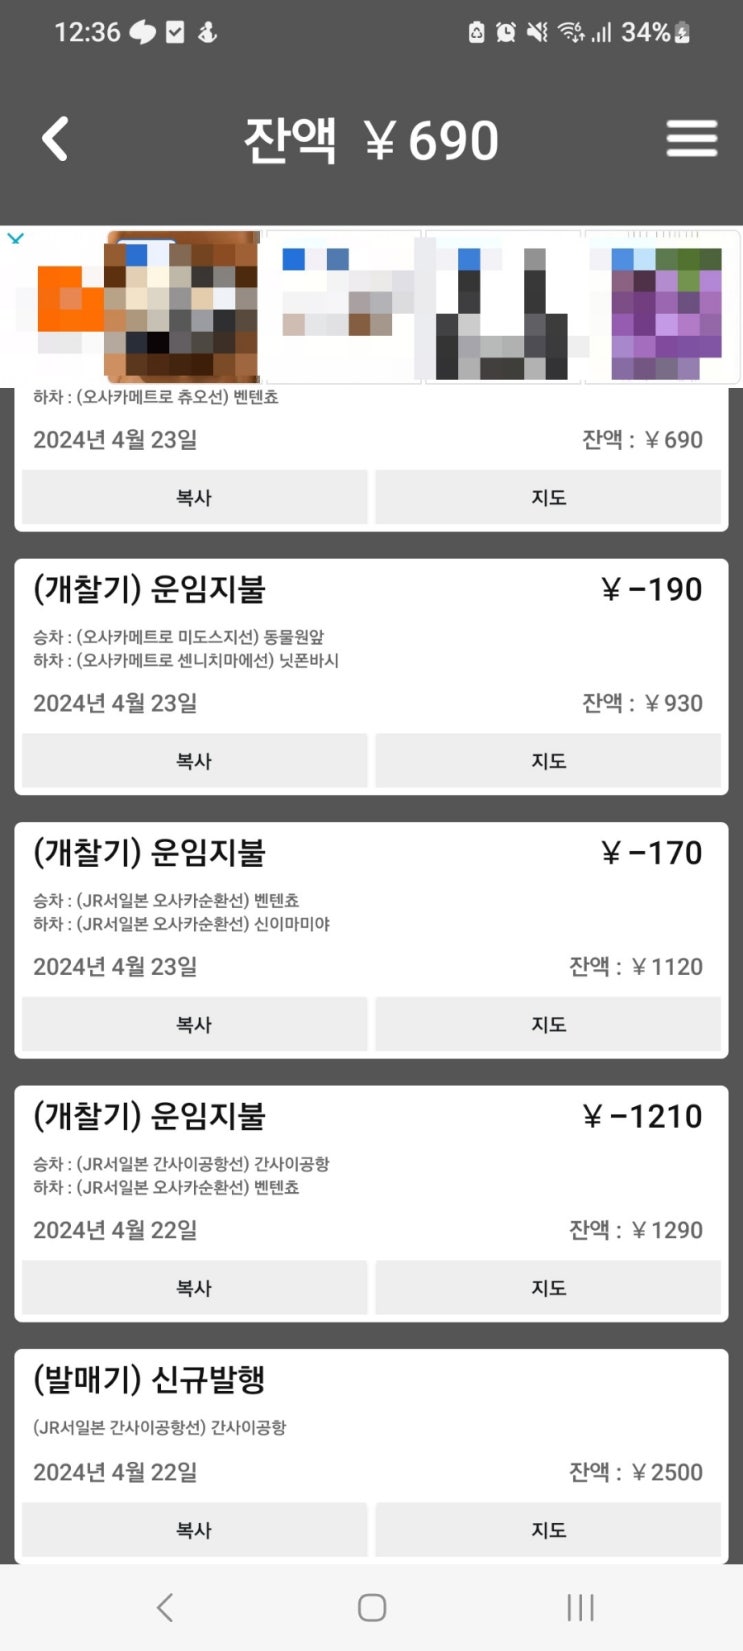
Task: Show map for the ¥-1210 fare entry
Action: click(x=548, y=1288)
